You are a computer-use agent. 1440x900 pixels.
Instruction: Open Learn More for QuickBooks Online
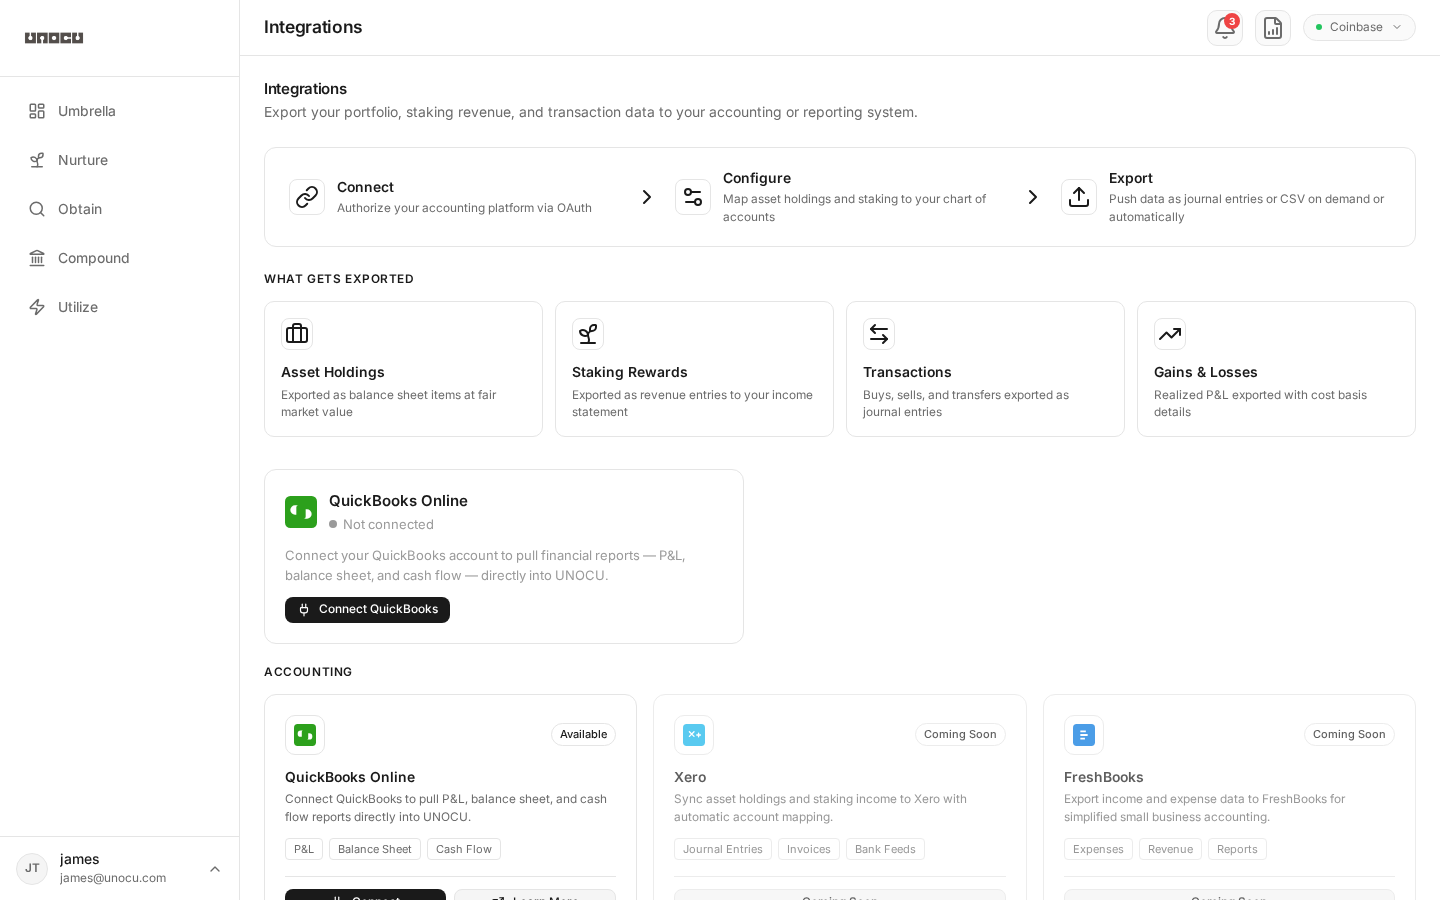pos(535,897)
